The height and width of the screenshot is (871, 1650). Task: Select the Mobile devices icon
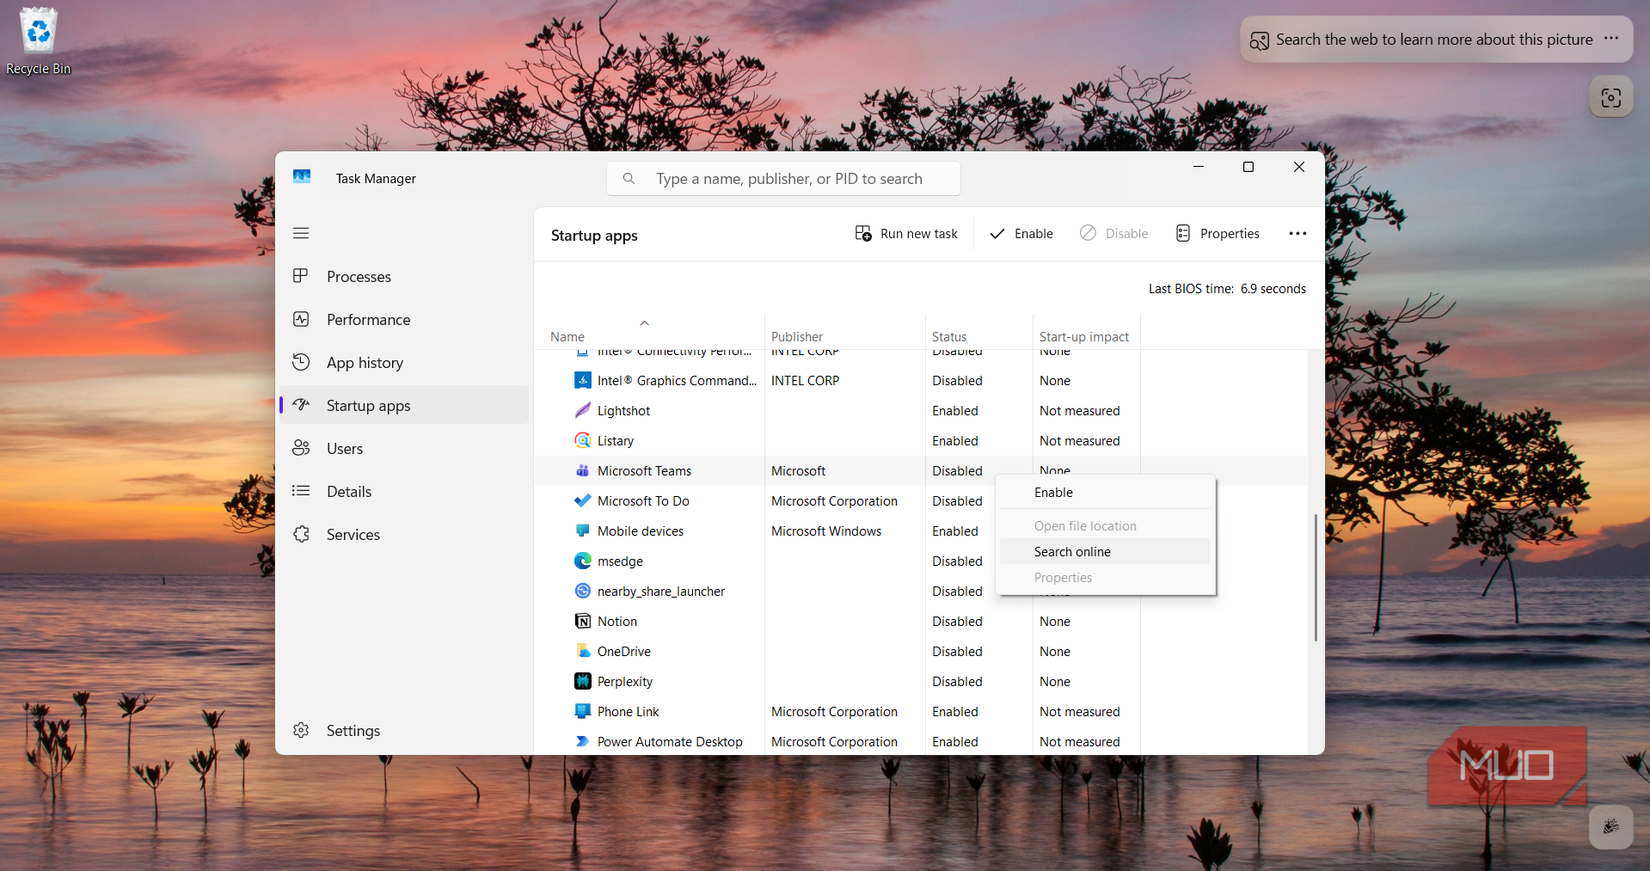[x=582, y=530]
